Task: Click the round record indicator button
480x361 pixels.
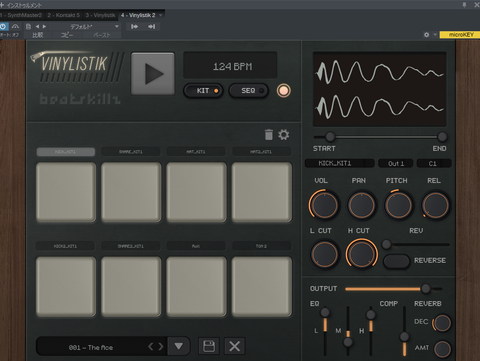Action: coord(284,91)
